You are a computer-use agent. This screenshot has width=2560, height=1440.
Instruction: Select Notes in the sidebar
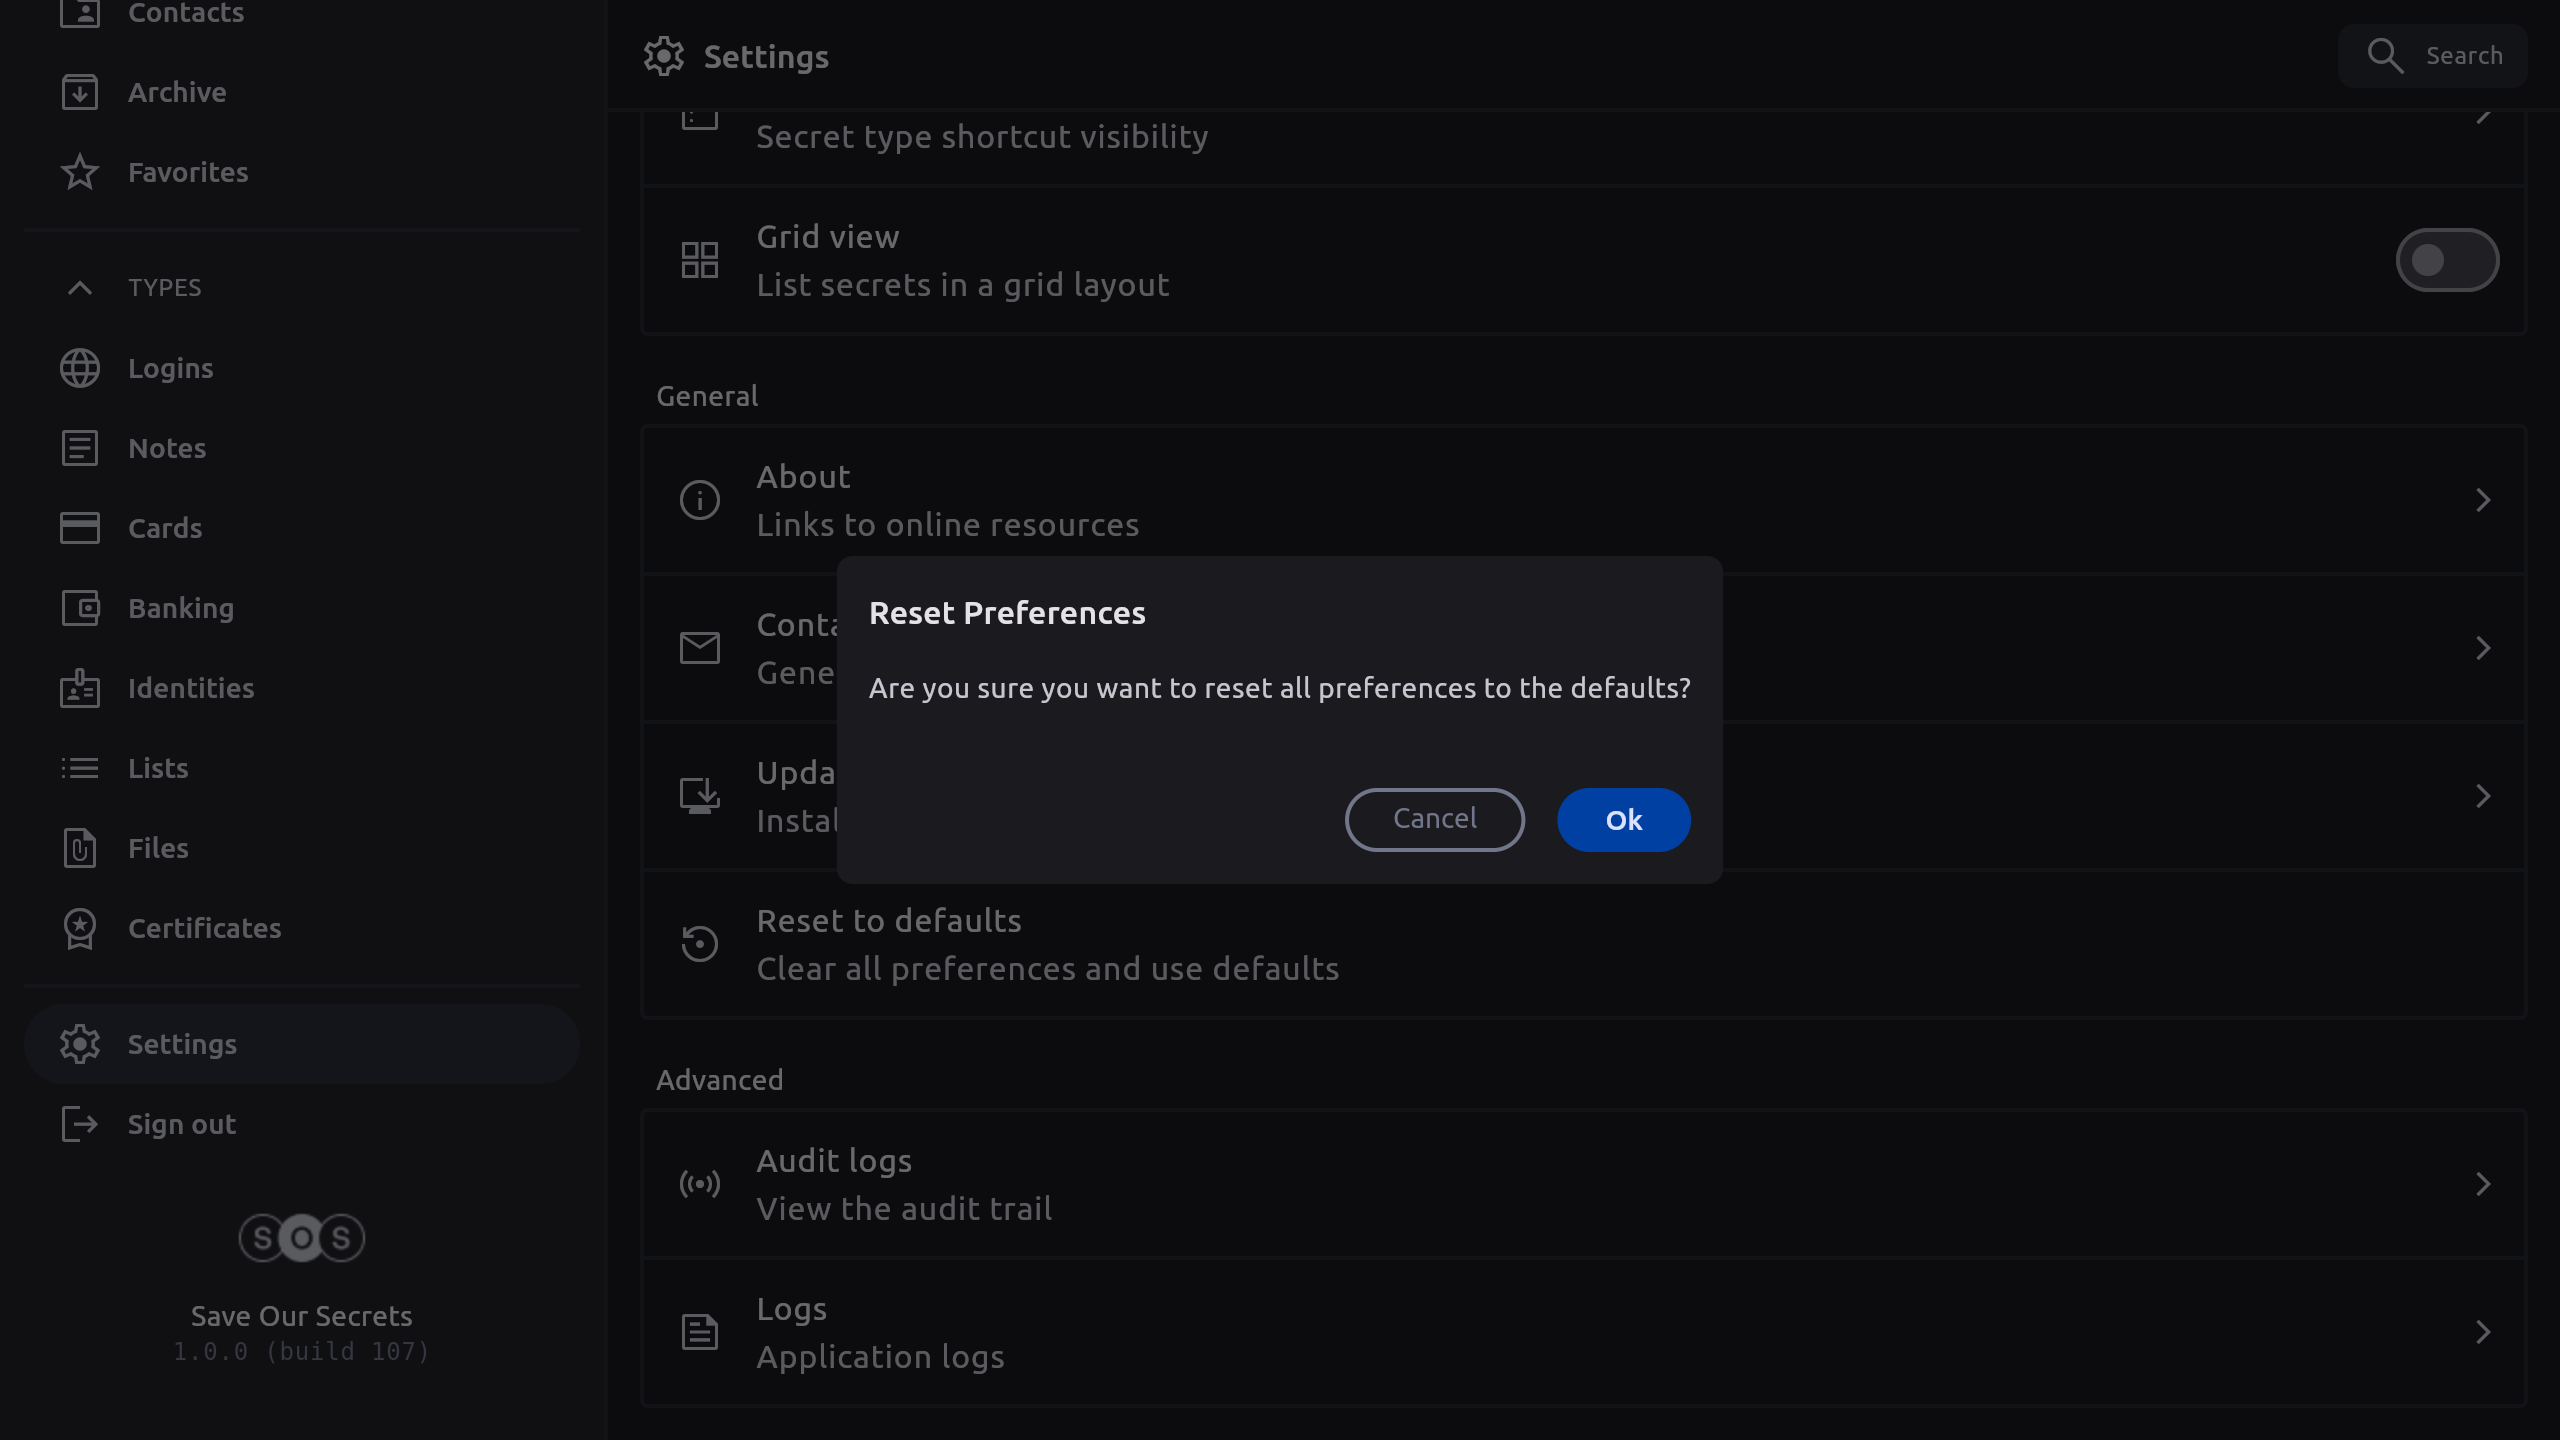167,448
